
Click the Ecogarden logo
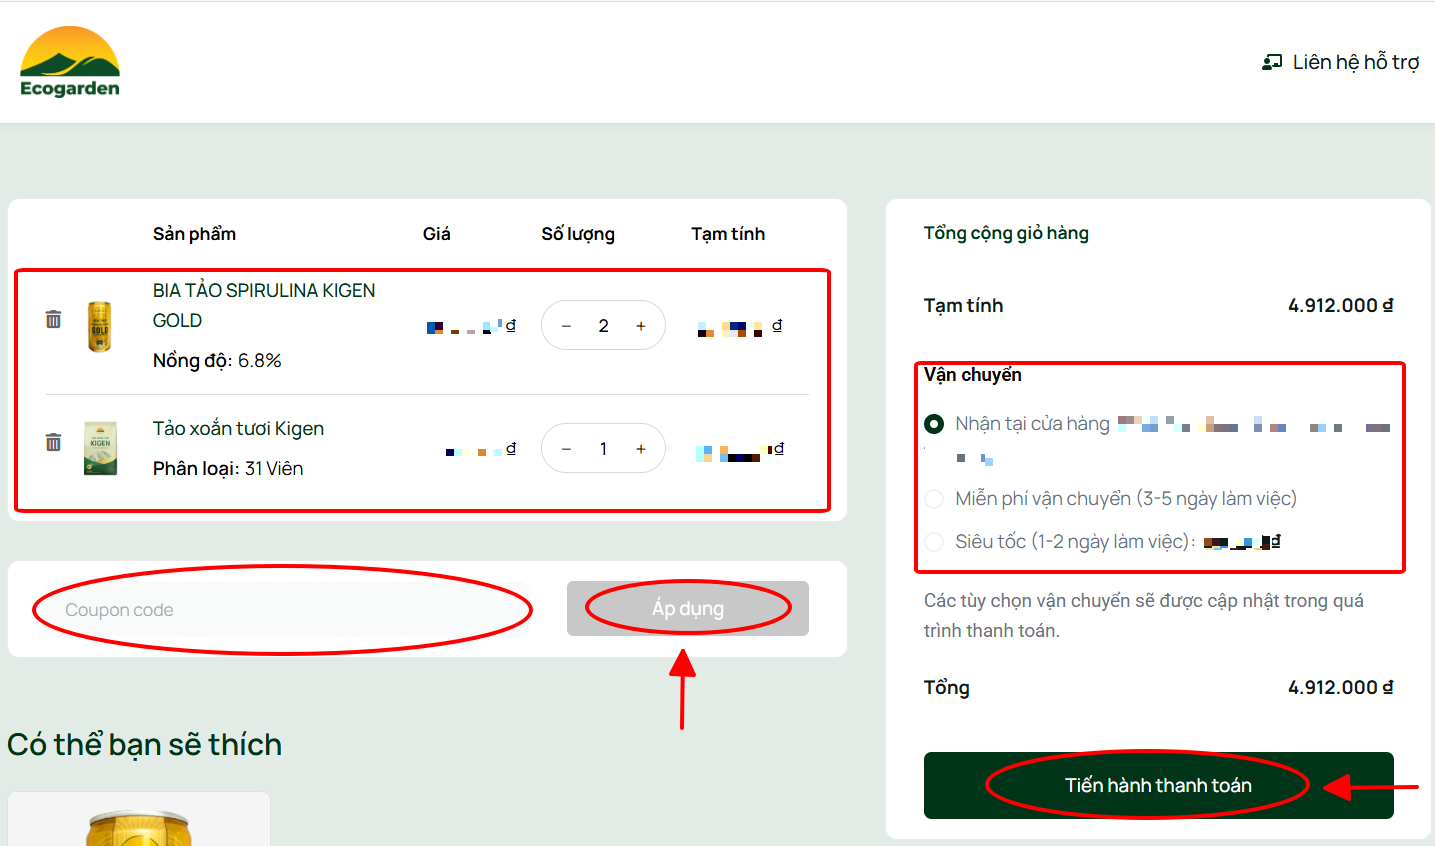tap(70, 62)
